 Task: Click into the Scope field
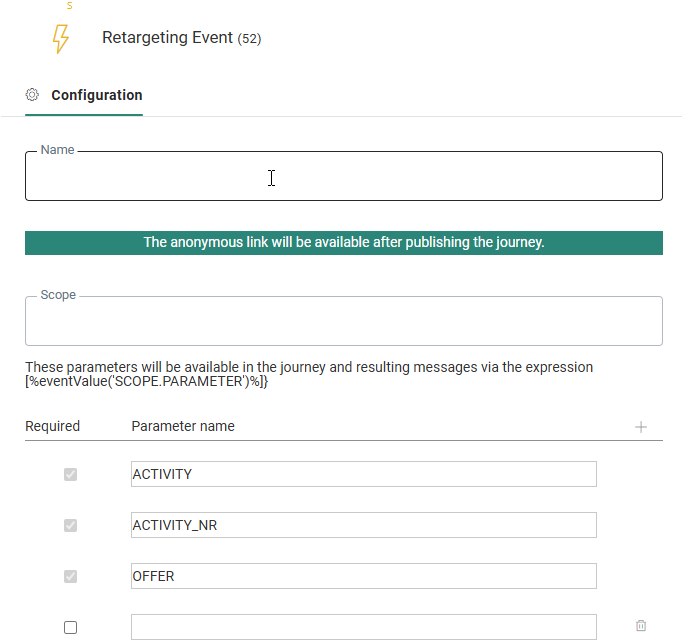coord(343,322)
